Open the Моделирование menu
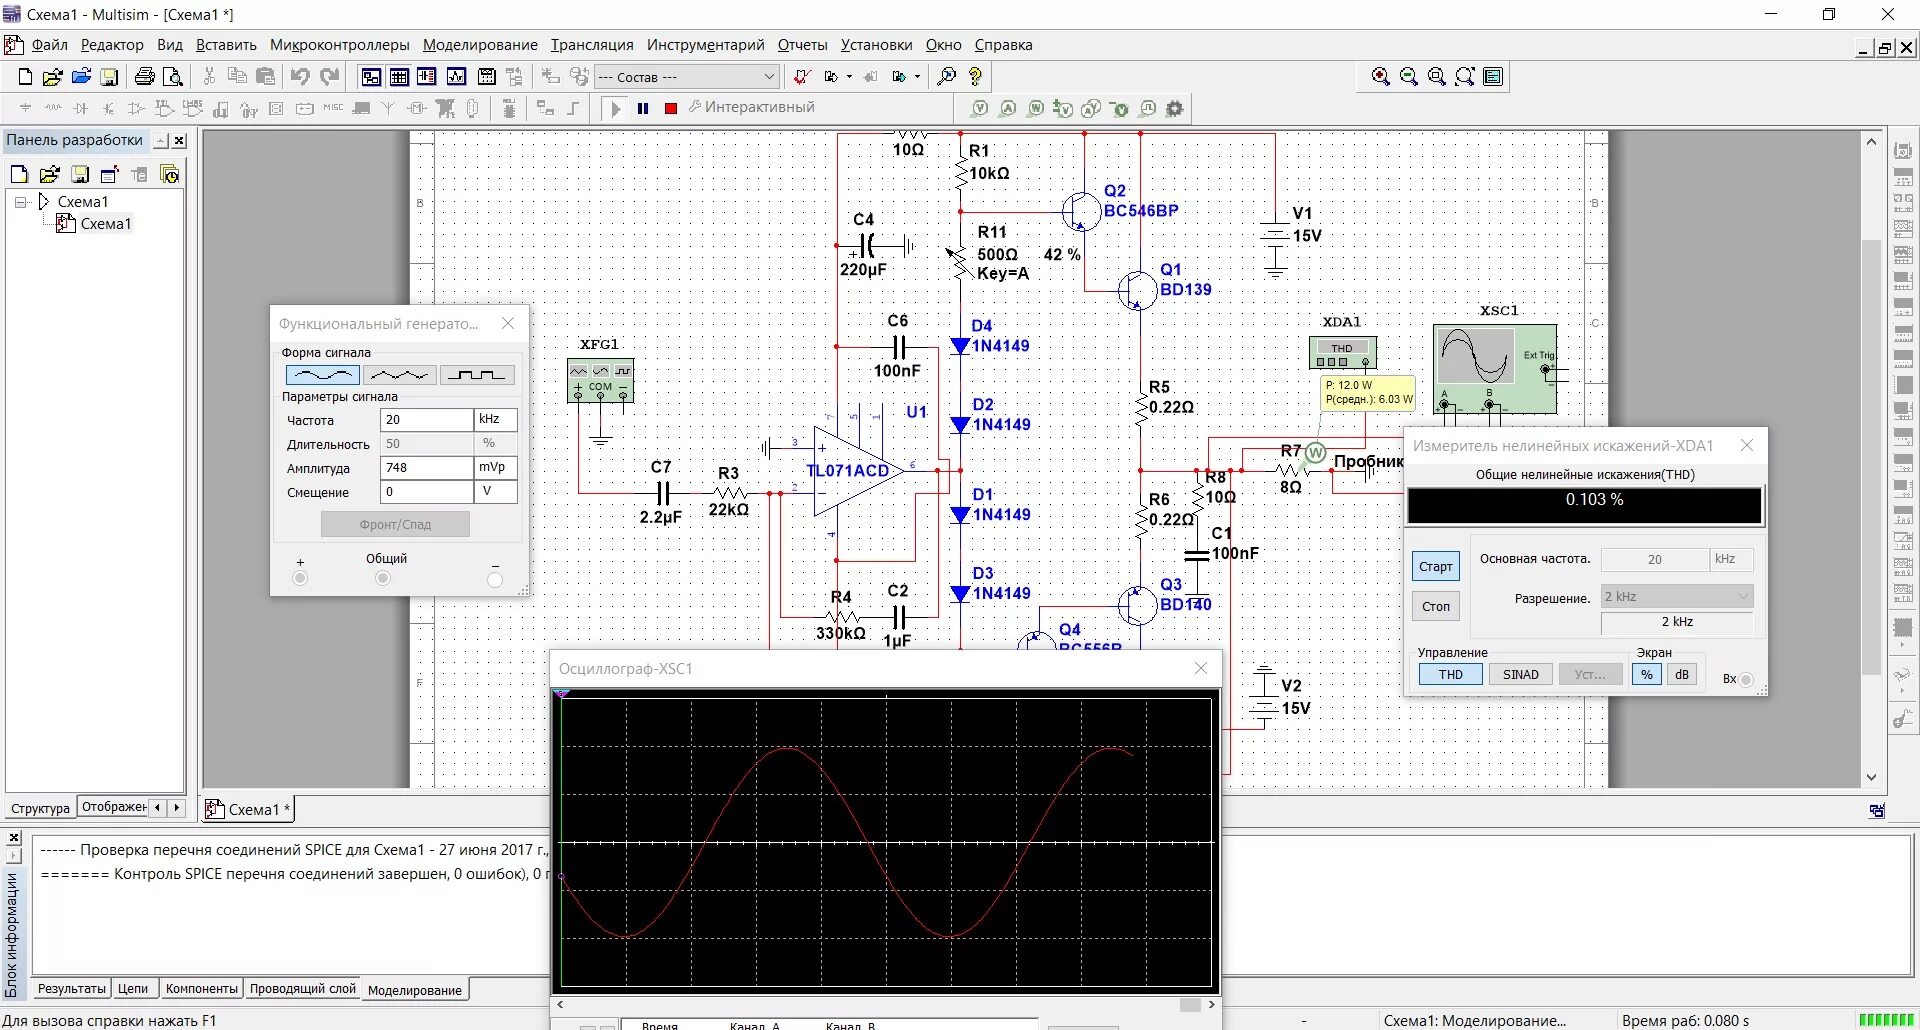This screenshot has height=1030, width=1920. pyautogui.click(x=480, y=45)
